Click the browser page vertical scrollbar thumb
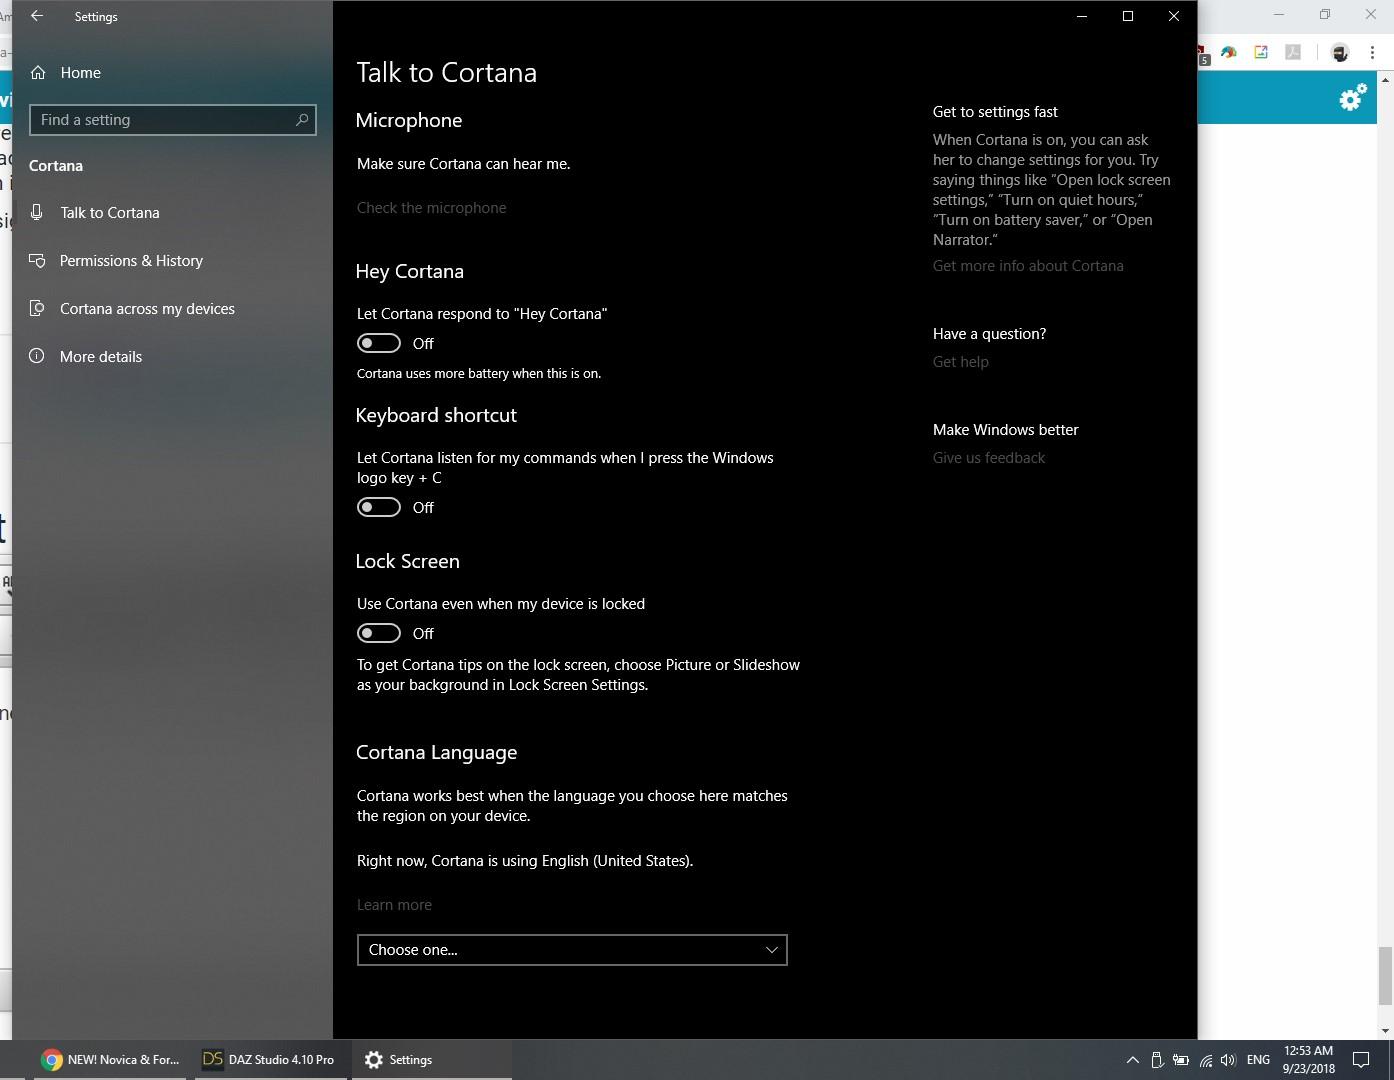This screenshot has height=1080, width=1394. (1386, 976)
